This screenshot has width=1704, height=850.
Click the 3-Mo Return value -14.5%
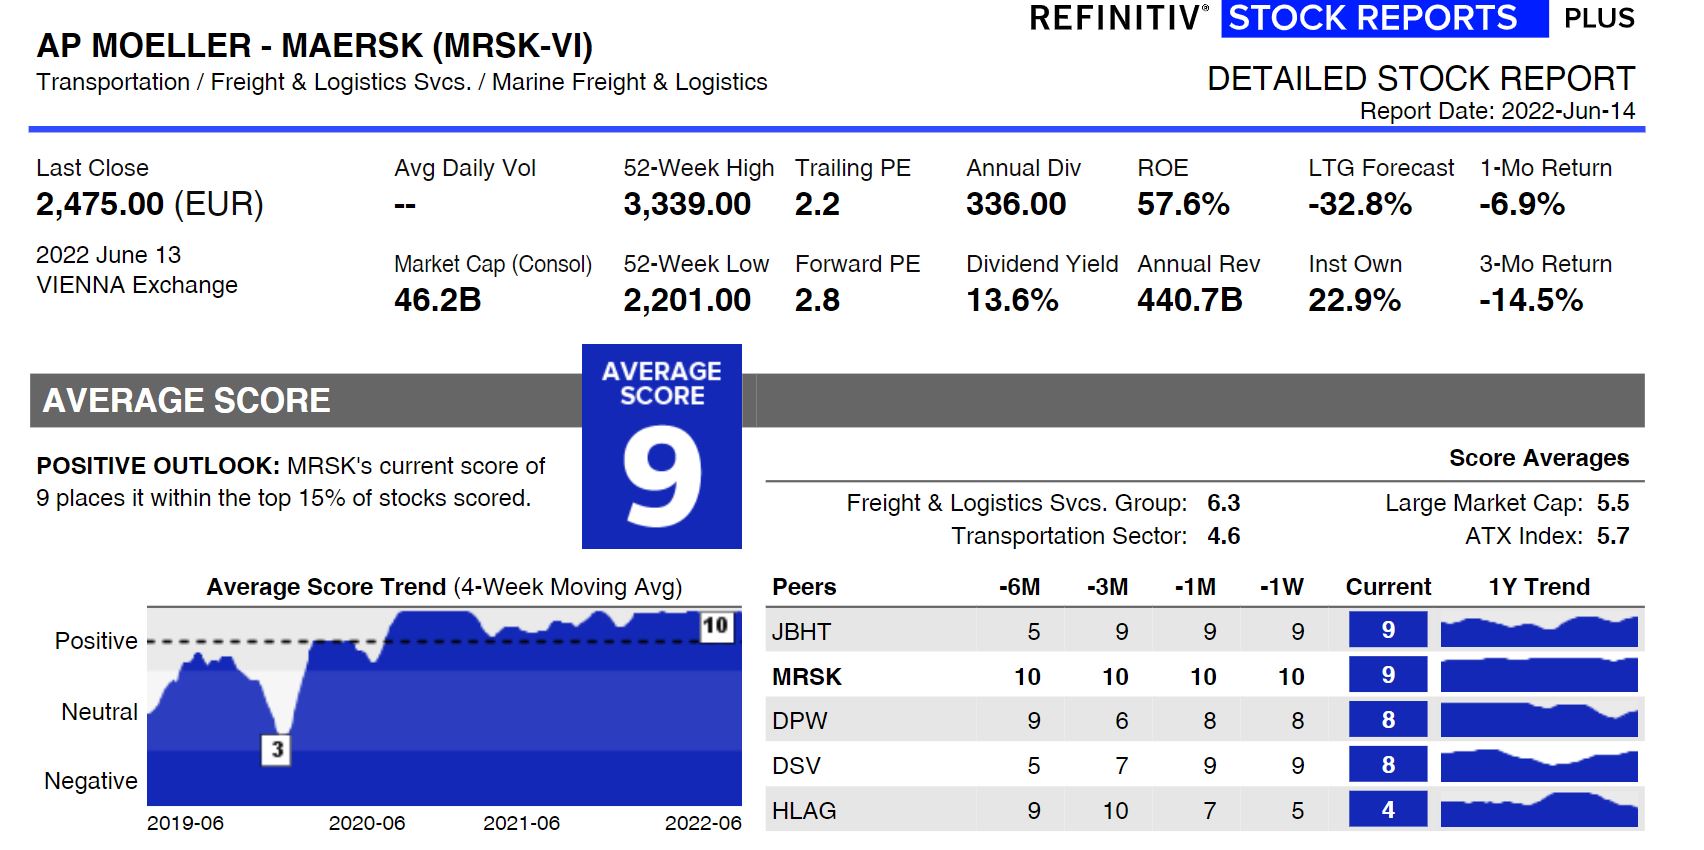click(1531, 300)
